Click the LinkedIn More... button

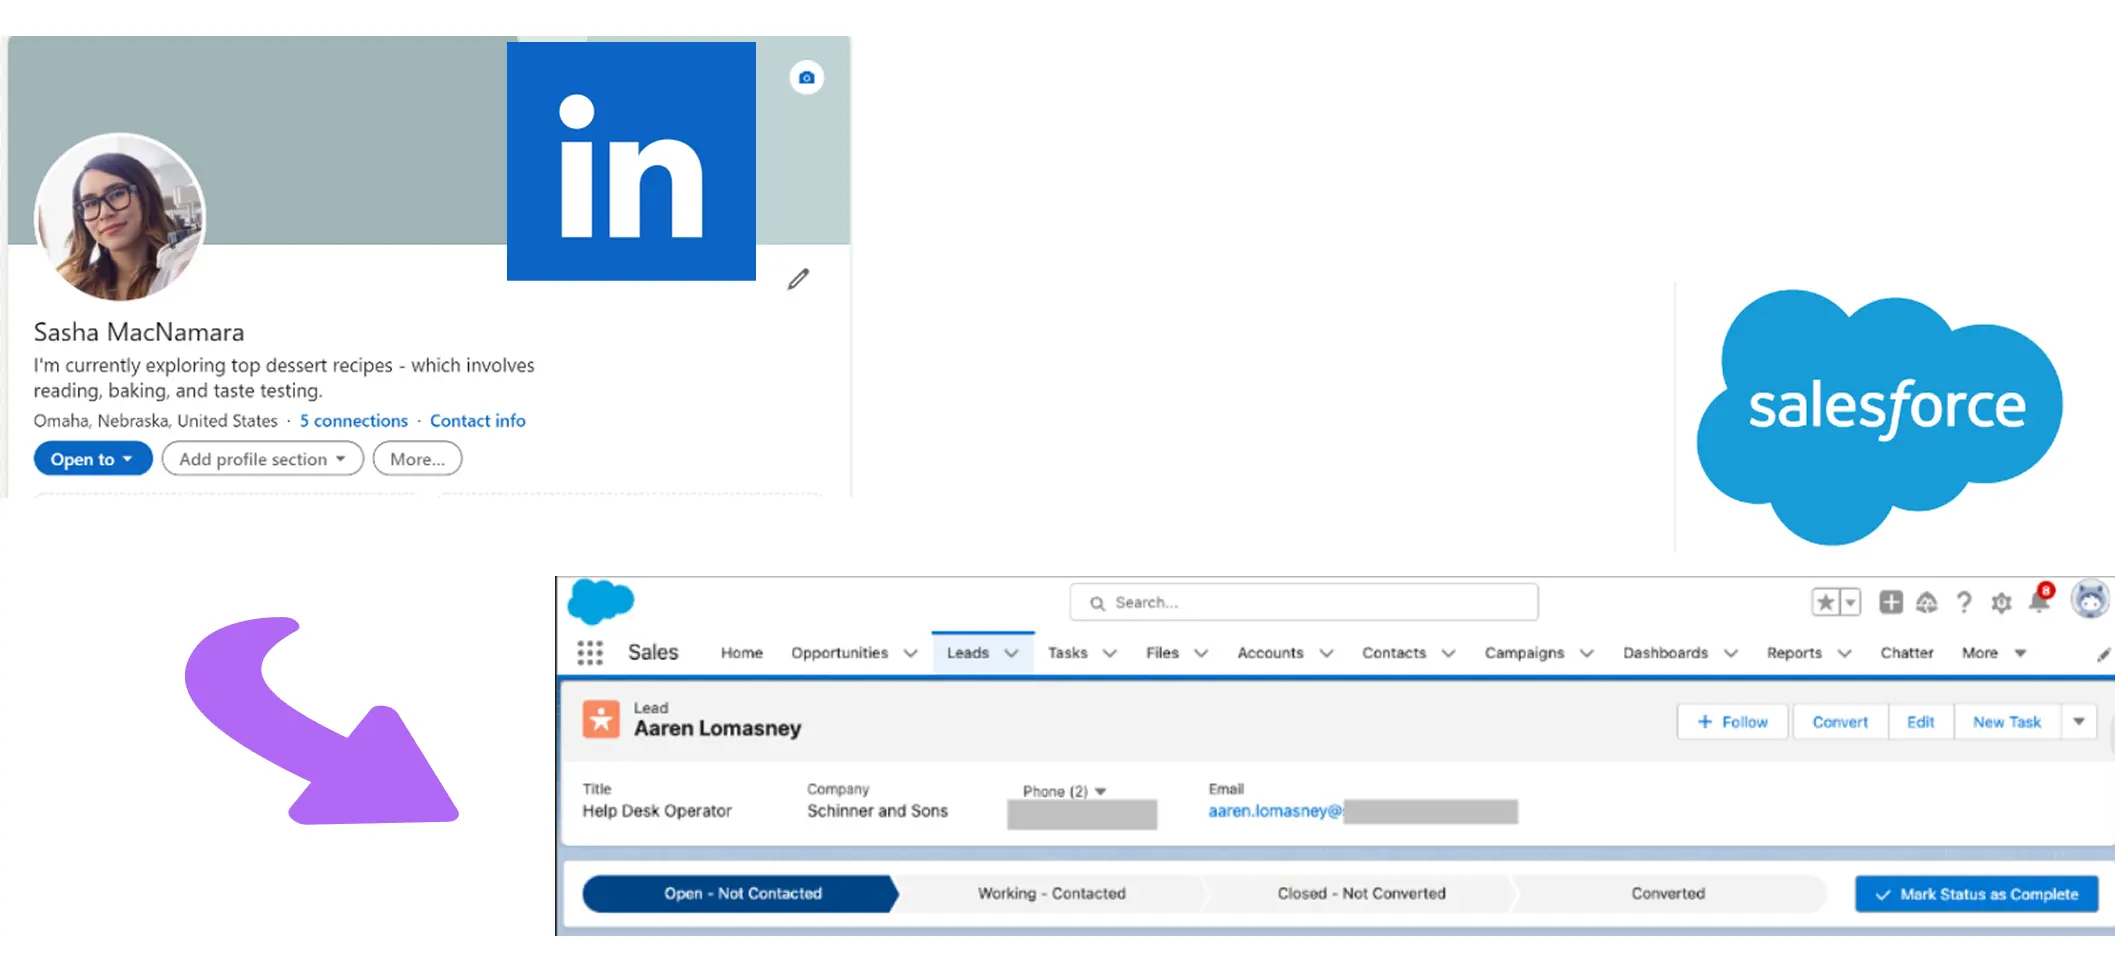tap(417, 459)
